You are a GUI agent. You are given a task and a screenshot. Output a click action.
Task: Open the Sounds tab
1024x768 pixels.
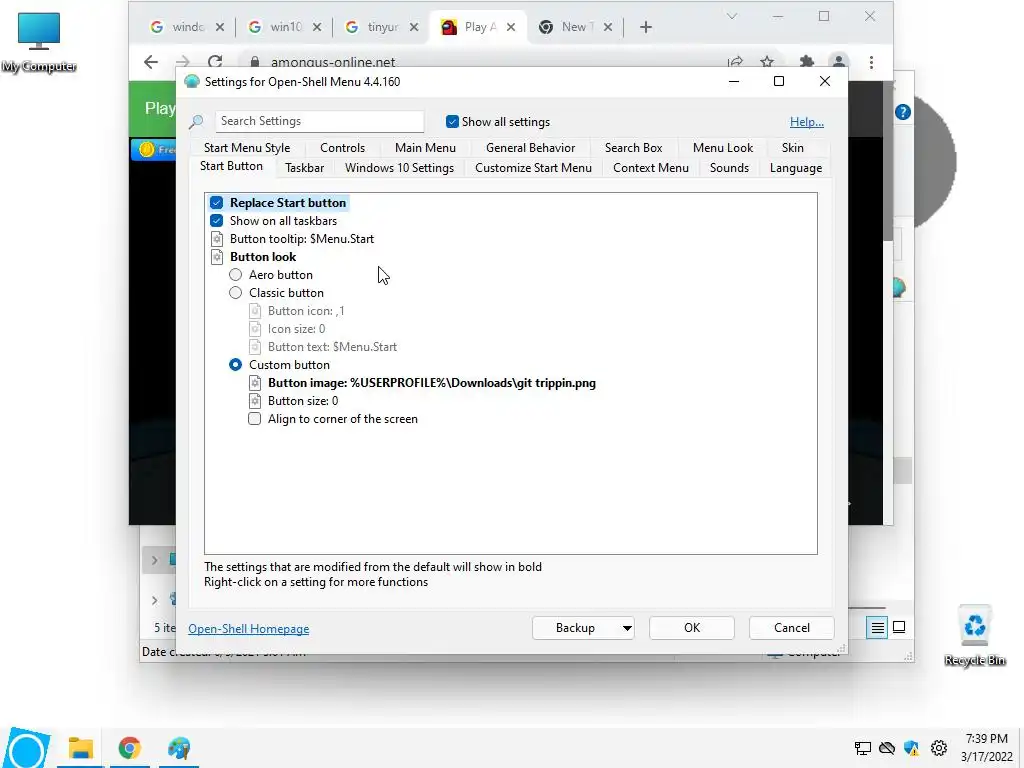pyautogui.click(x=729, y=168)
